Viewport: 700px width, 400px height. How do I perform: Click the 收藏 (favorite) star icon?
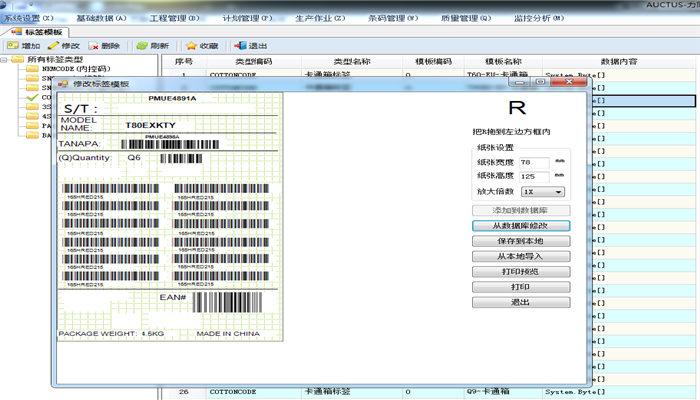[192, 46]
